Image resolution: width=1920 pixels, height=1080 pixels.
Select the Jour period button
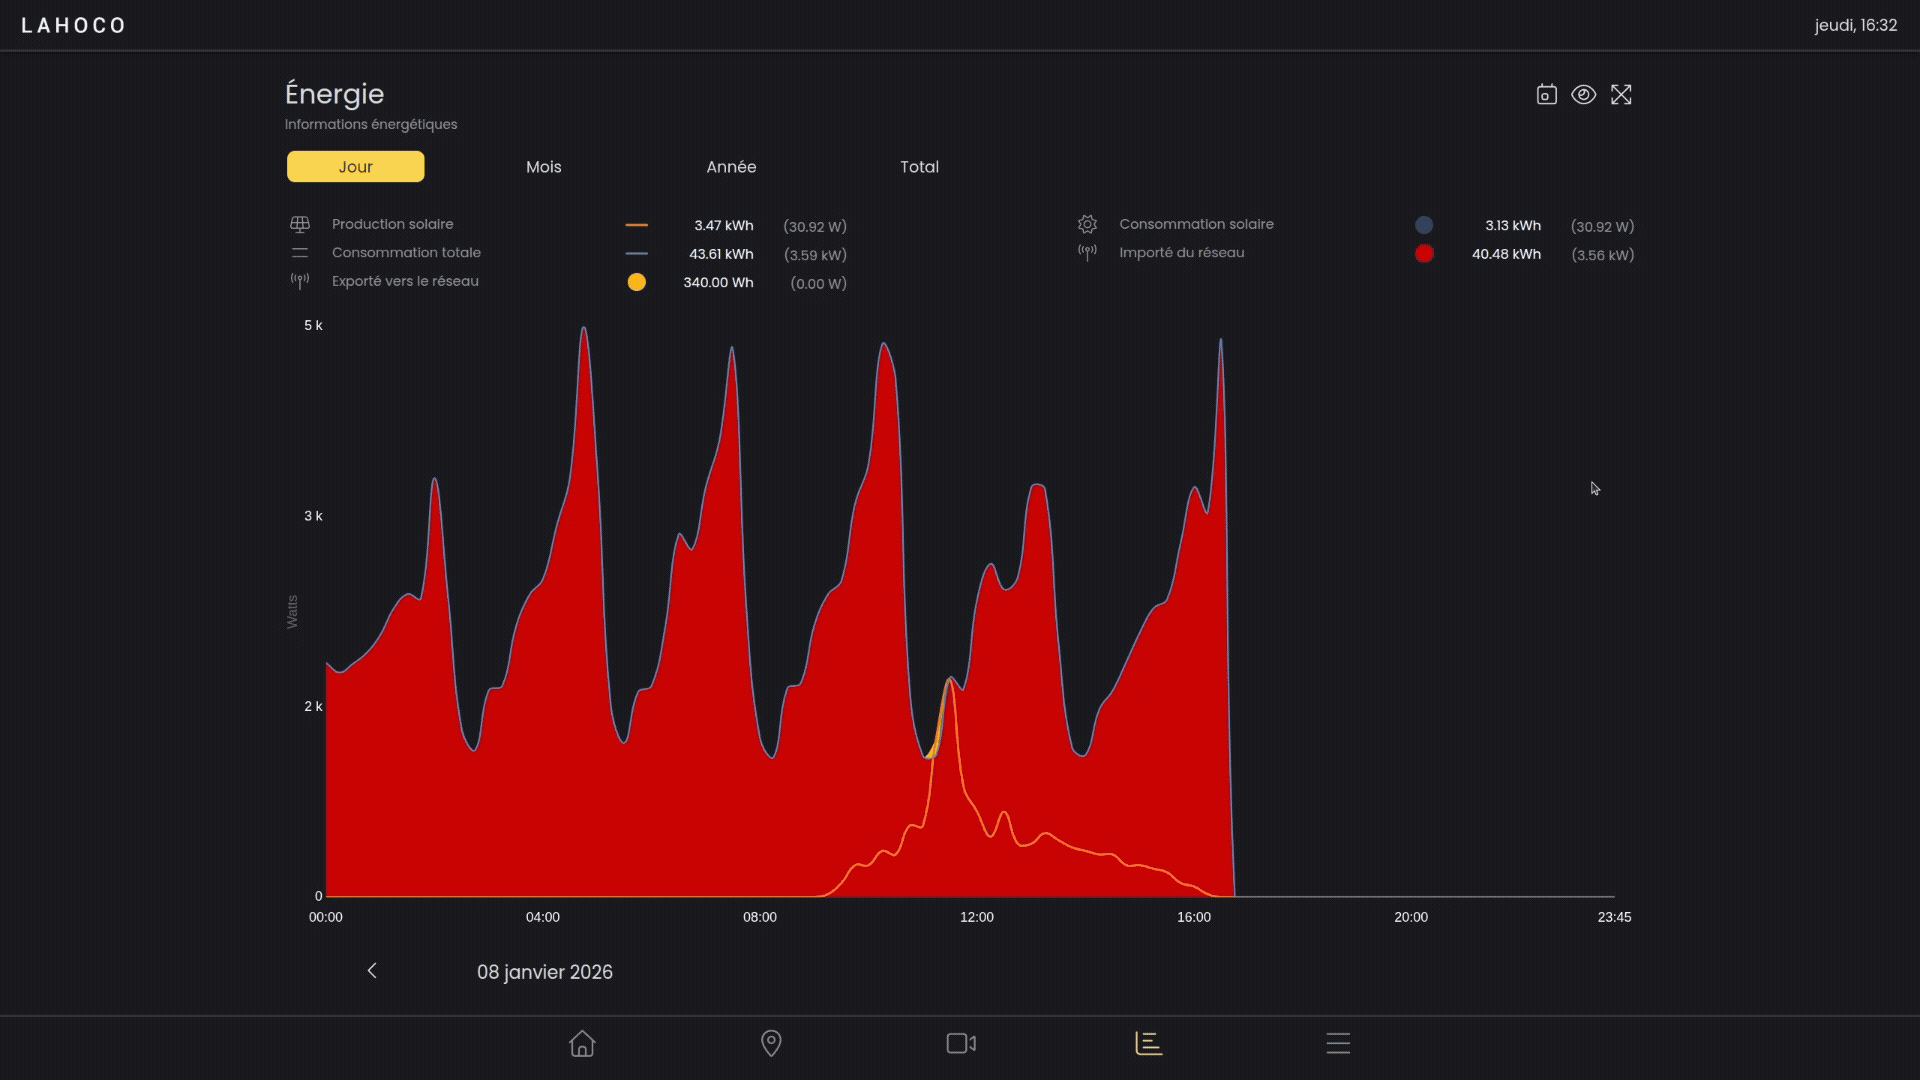pos(356,167)
